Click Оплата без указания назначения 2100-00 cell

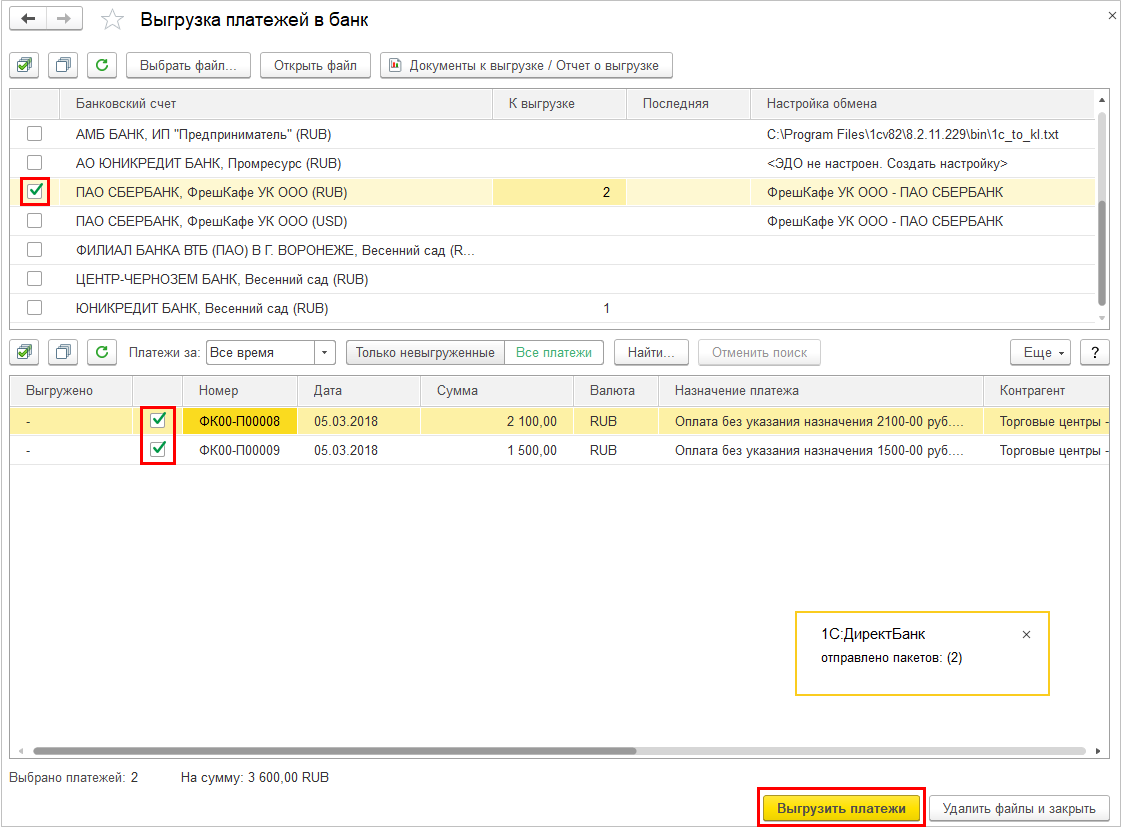821,421
